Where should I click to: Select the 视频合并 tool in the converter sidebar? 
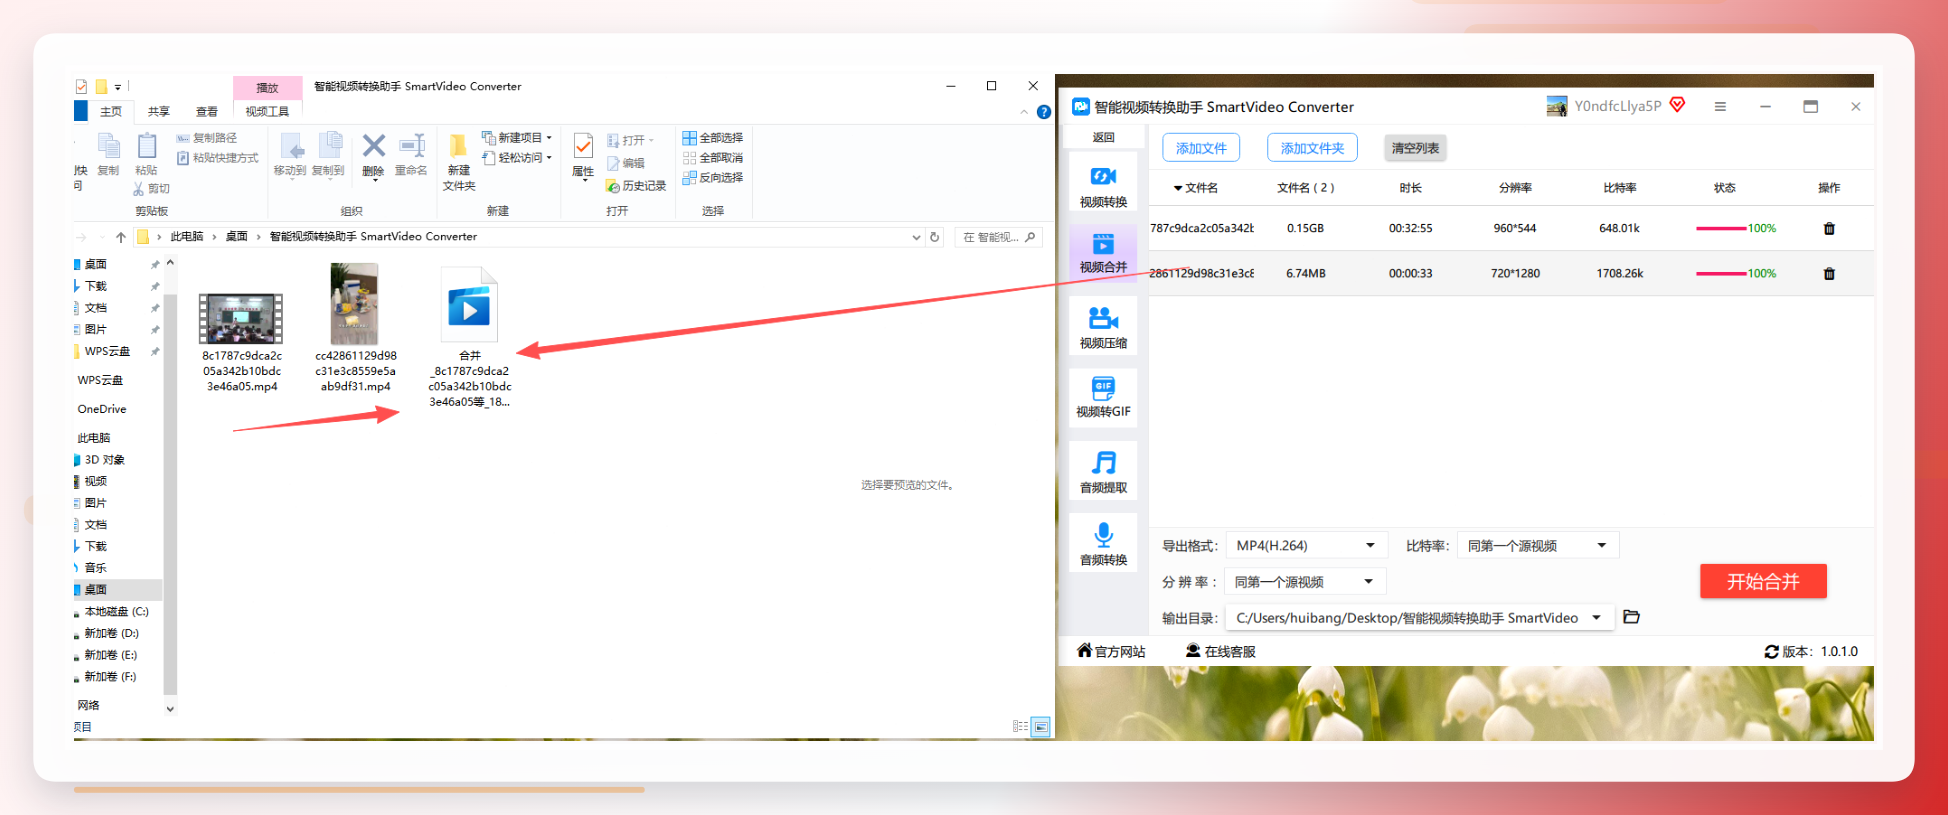click(x=1103, y=252)
